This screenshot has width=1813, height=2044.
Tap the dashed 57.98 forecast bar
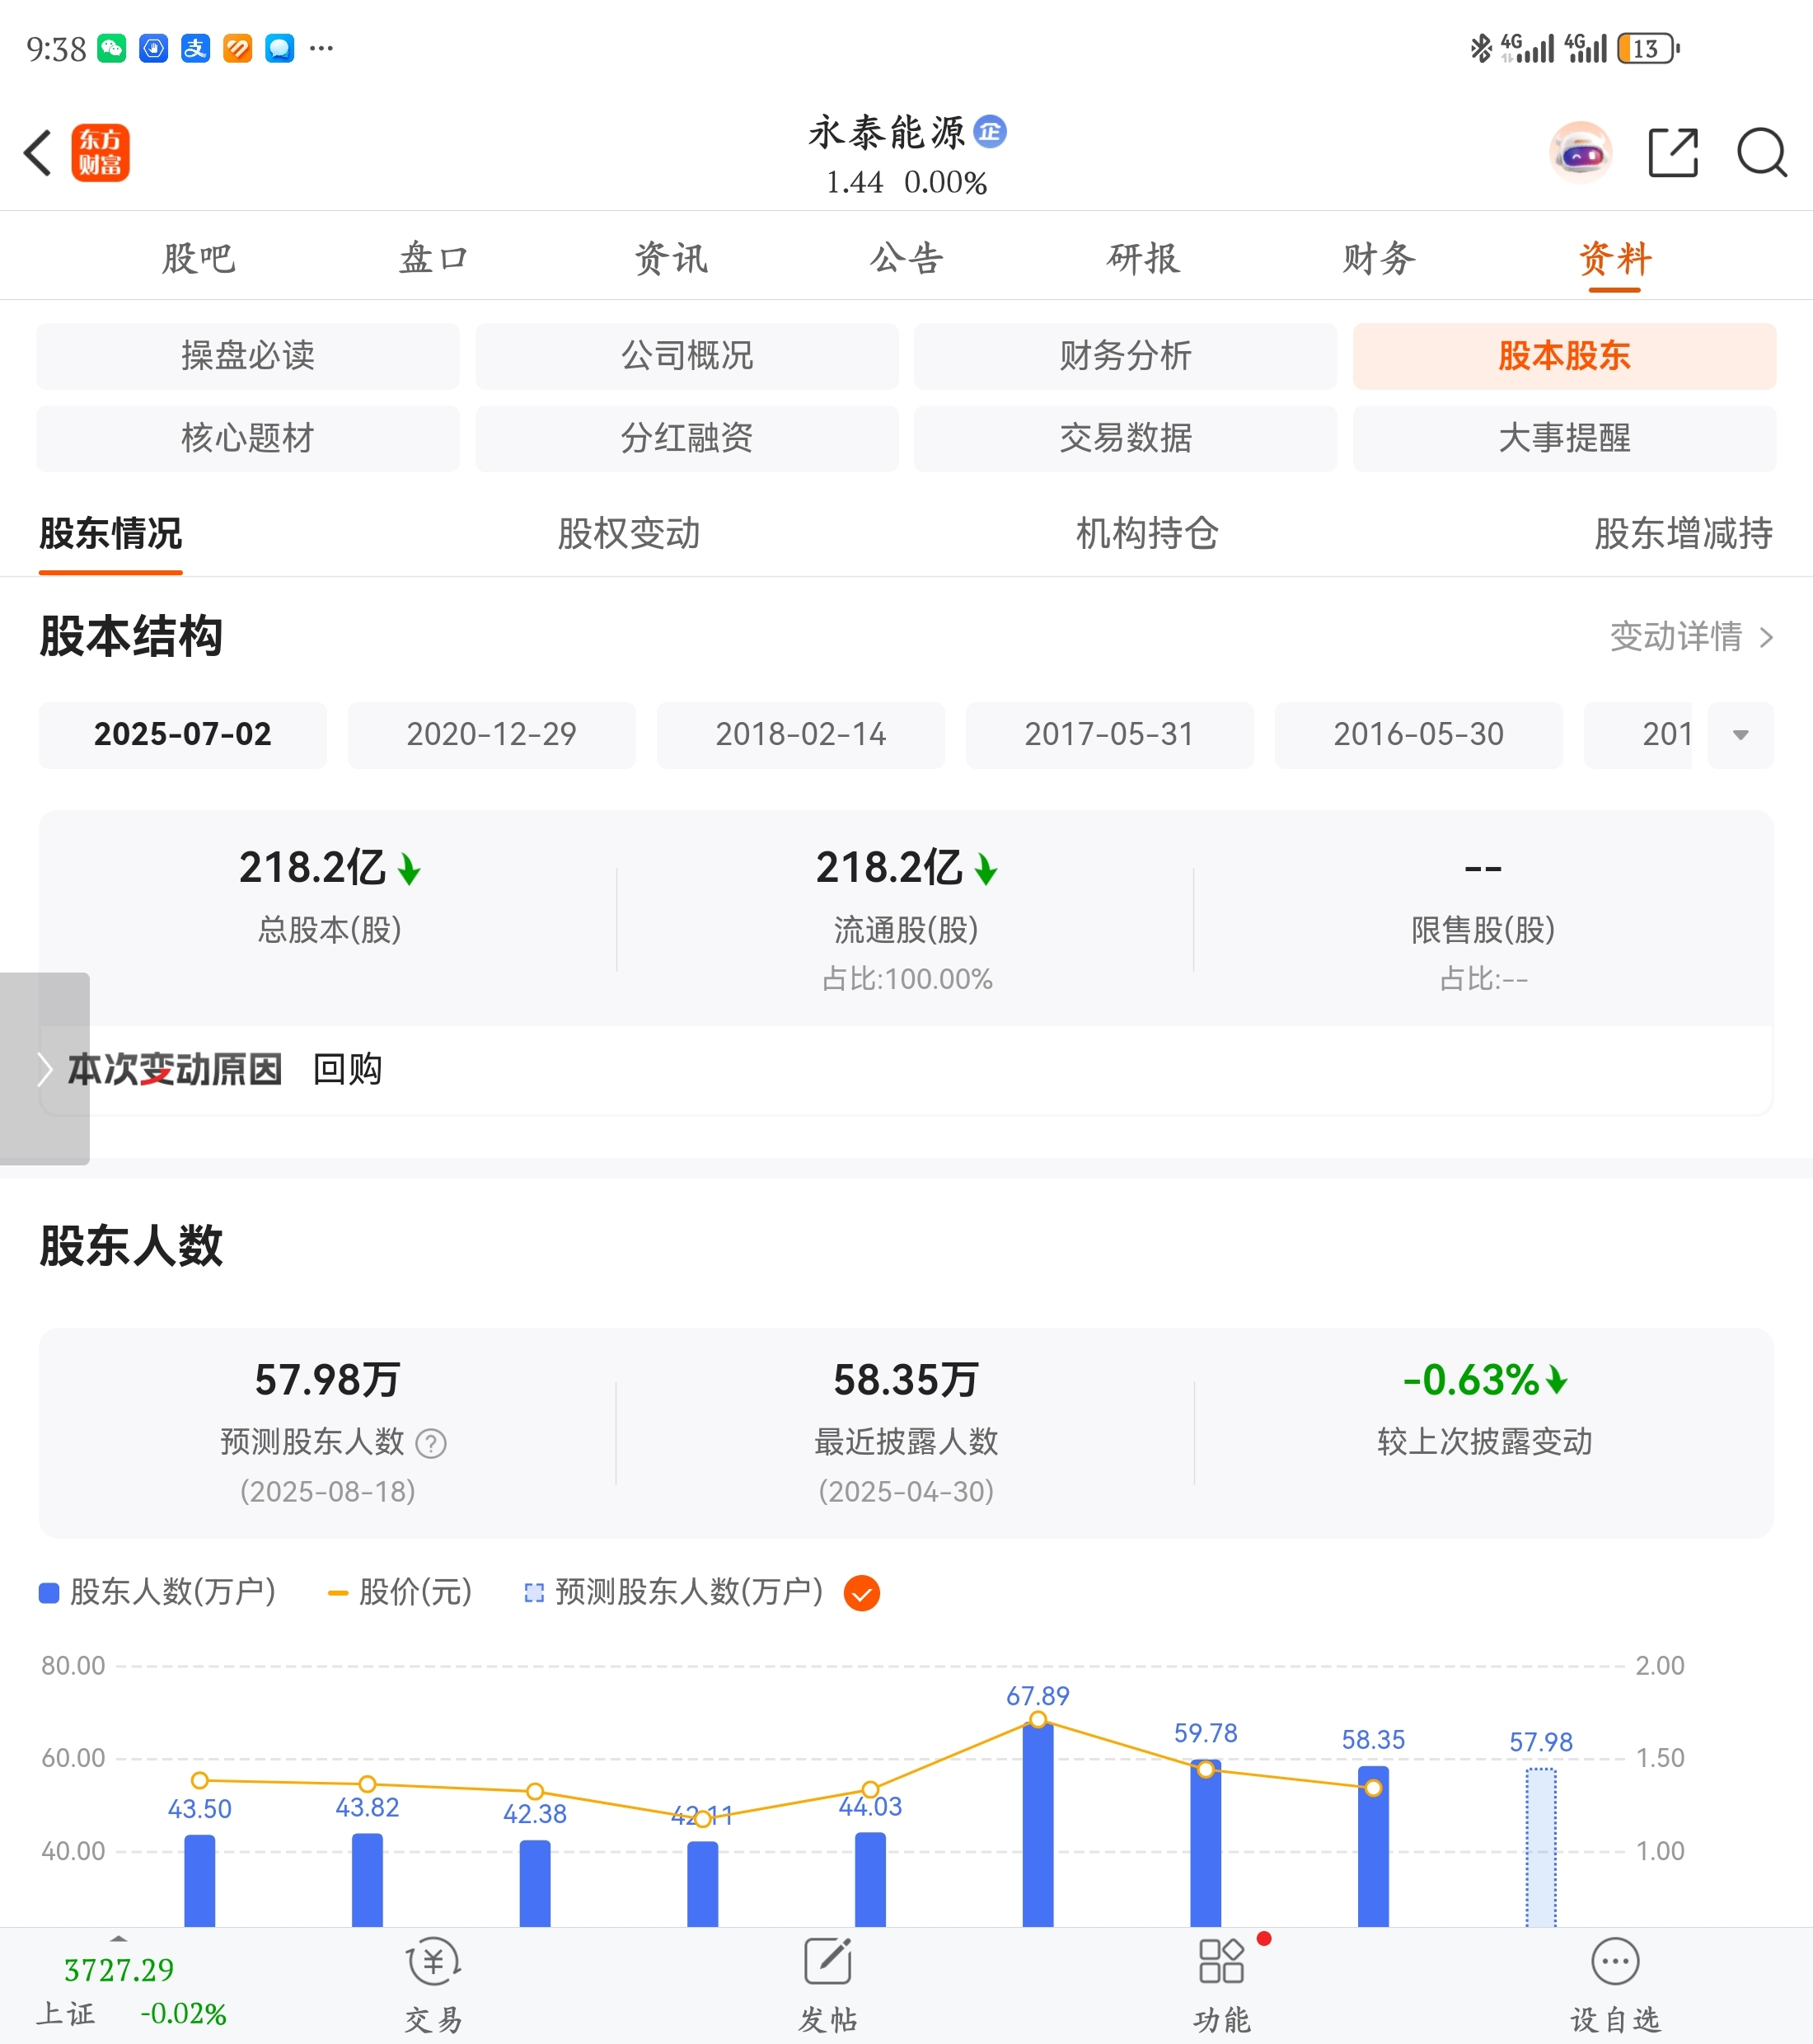(1541, 1847)
